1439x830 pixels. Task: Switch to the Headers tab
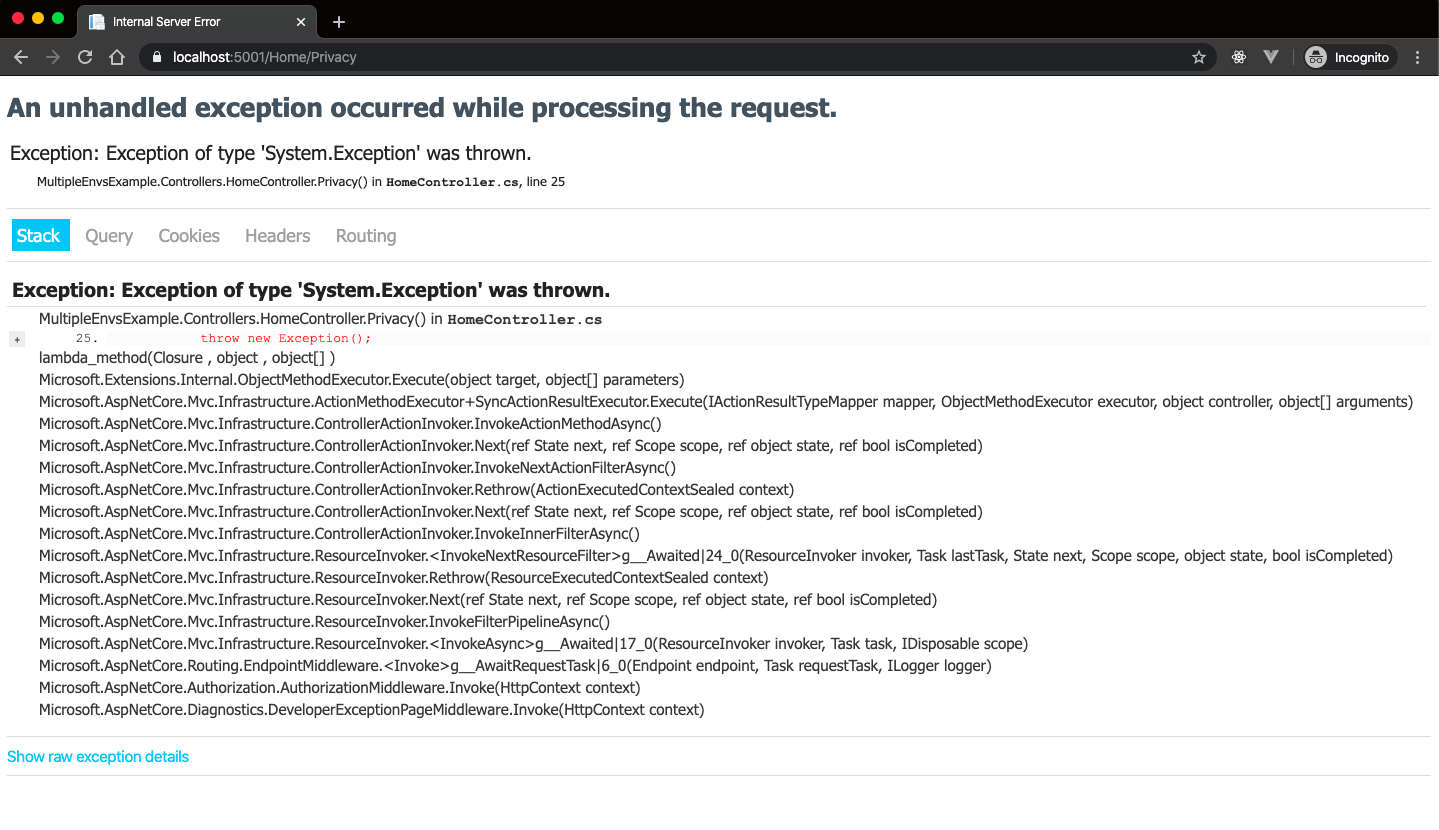coord(277,236)
